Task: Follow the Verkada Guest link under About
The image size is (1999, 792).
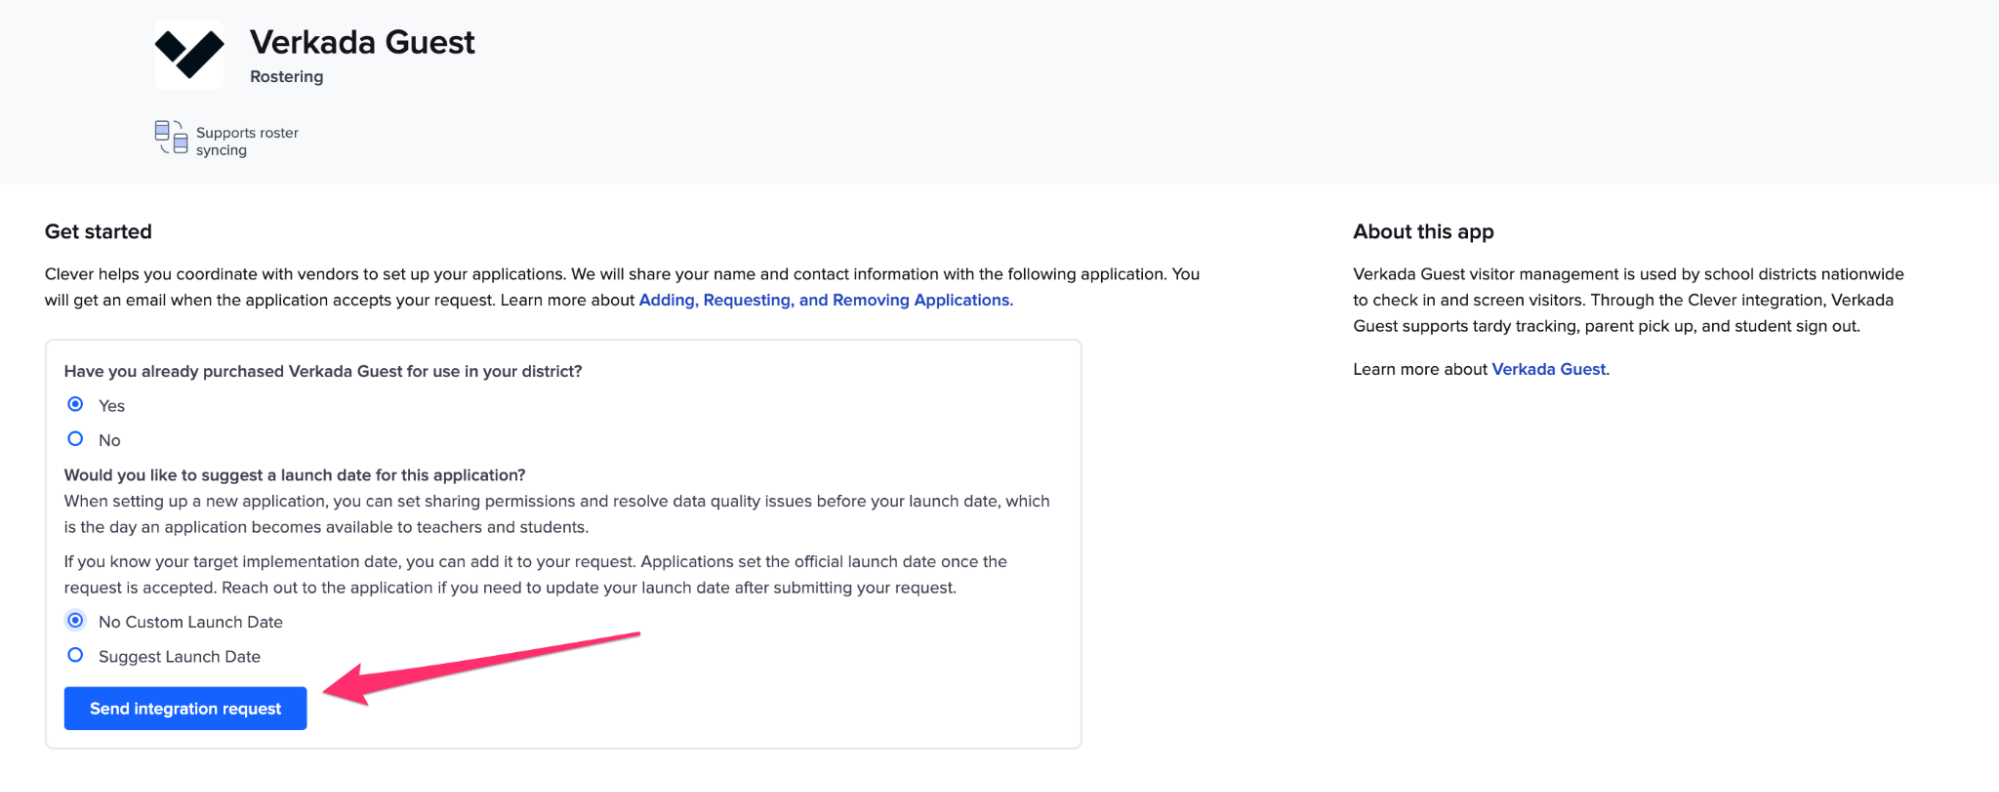Action: 1548,369
